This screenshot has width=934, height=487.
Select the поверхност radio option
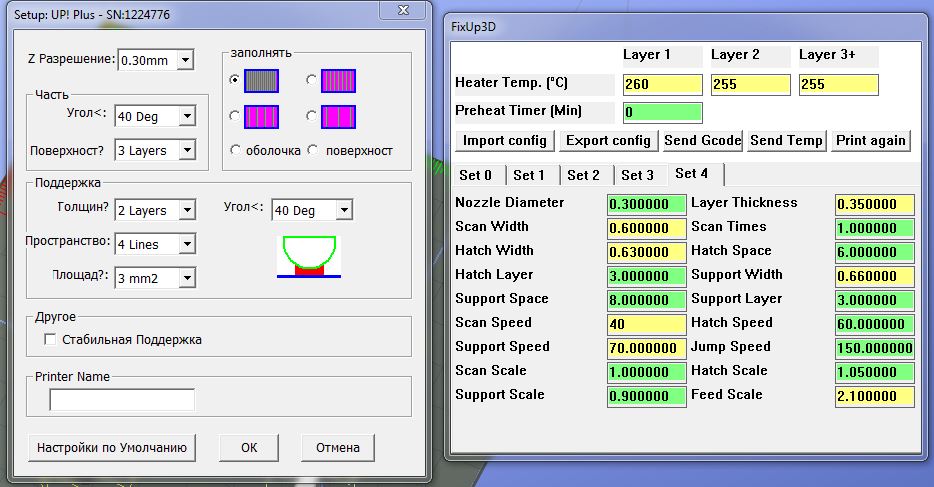click(313, 150)
